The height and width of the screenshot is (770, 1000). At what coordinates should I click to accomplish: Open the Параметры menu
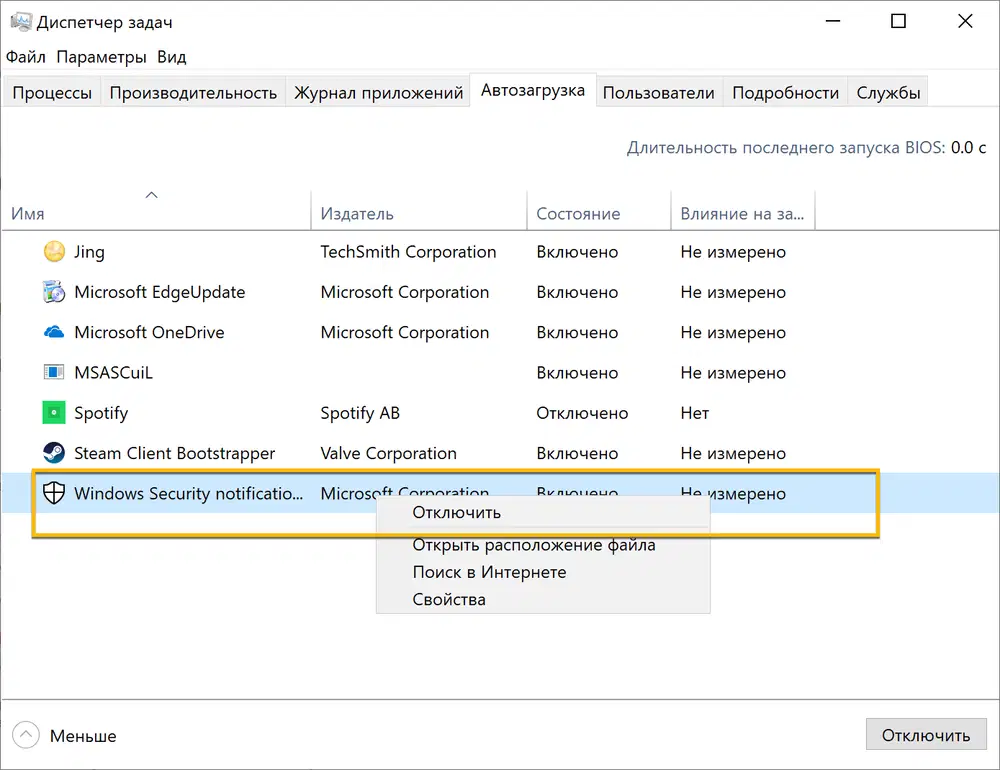(101, 57)
